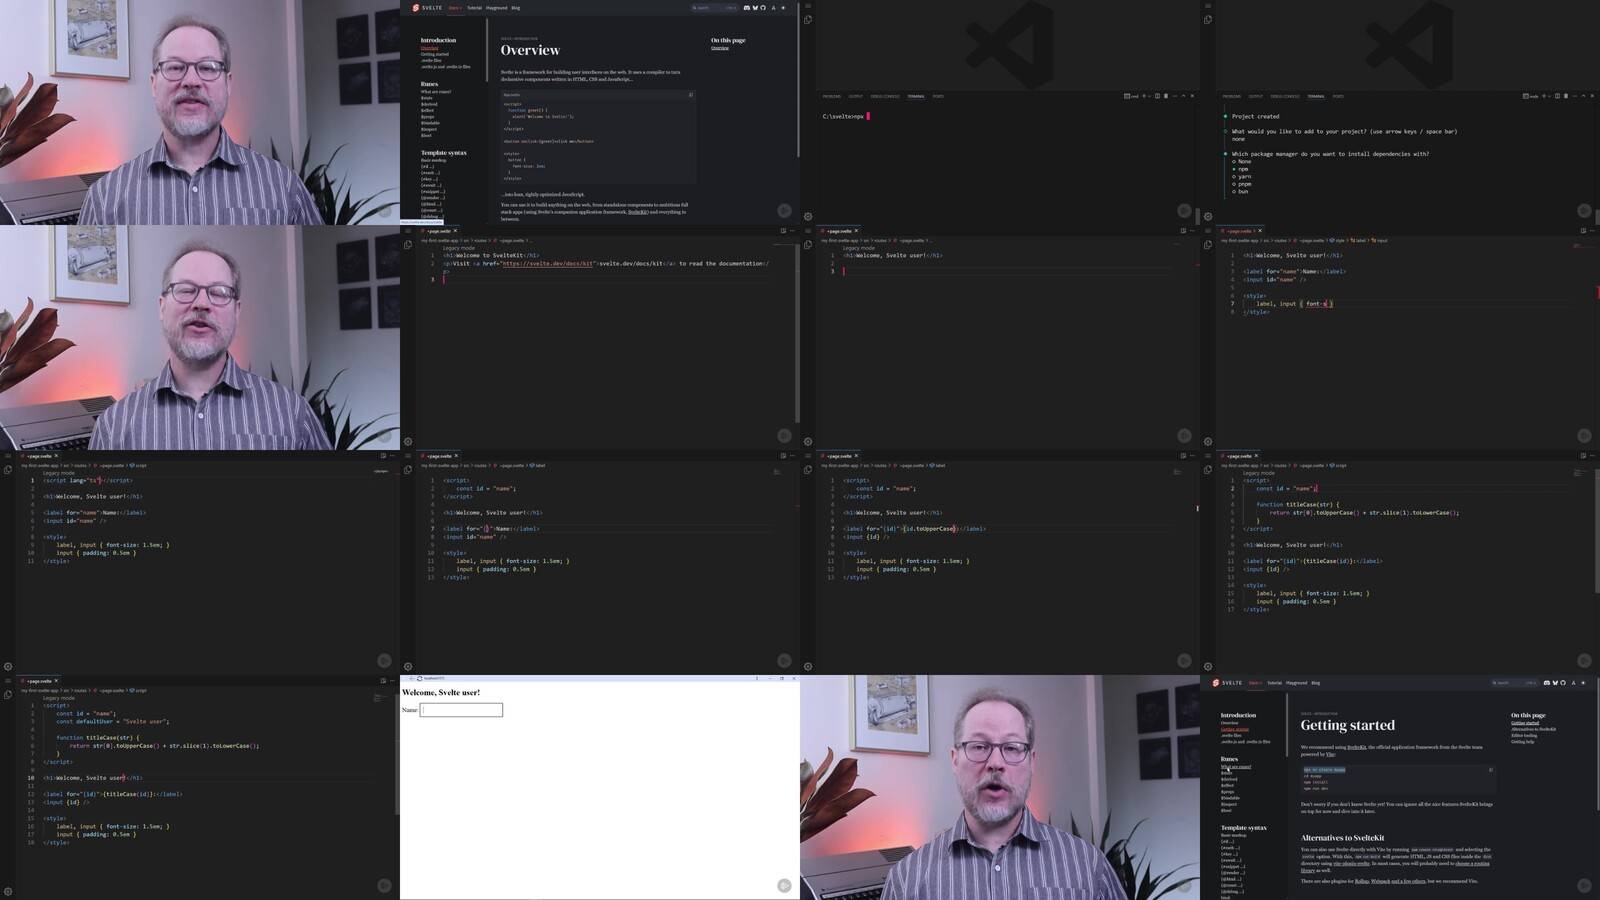Open settings gear in 'Project created' frame
1600x900 pixels.
[1208, 216]
